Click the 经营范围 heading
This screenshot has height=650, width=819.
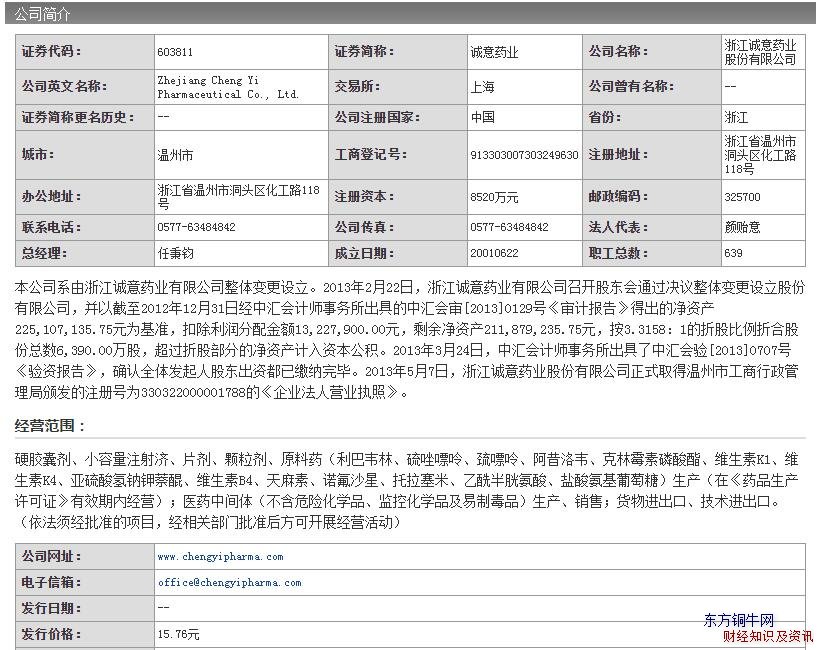(x=50, y=426)
